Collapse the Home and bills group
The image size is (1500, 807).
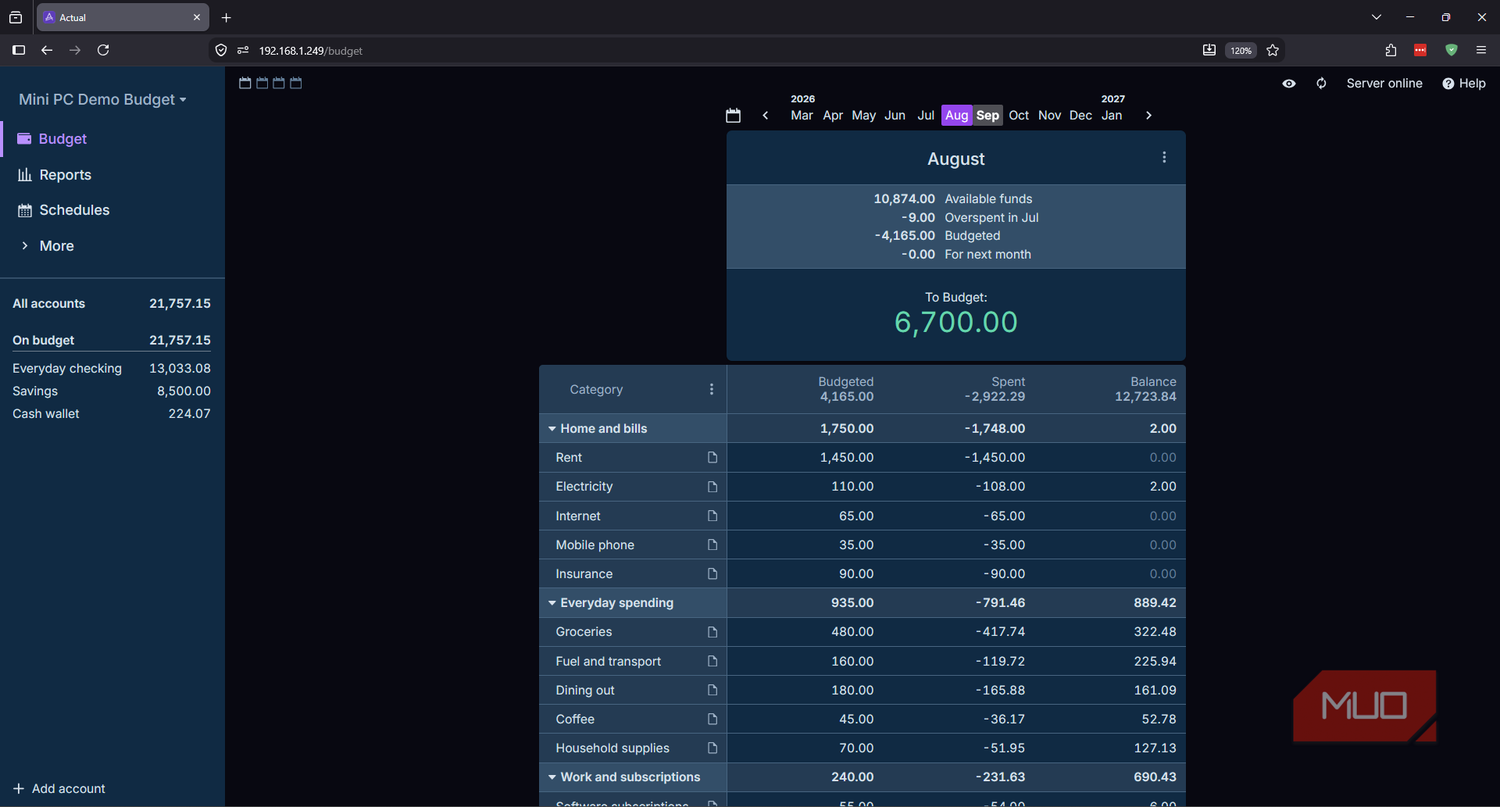[x=552, y=429]
